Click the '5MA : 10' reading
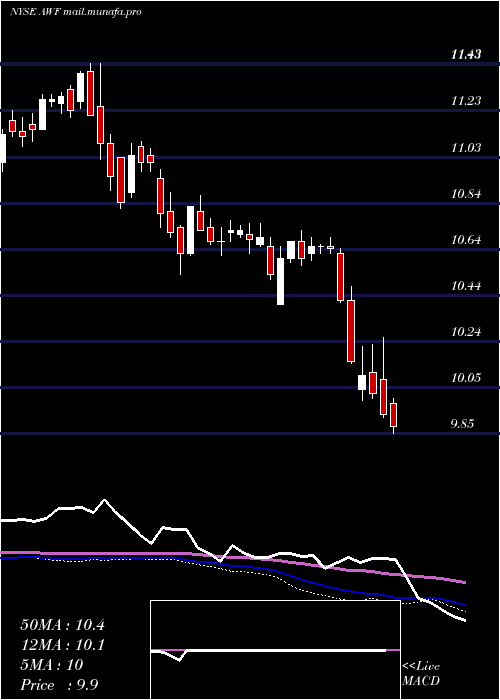500x700 pixels. click(52, 665)
